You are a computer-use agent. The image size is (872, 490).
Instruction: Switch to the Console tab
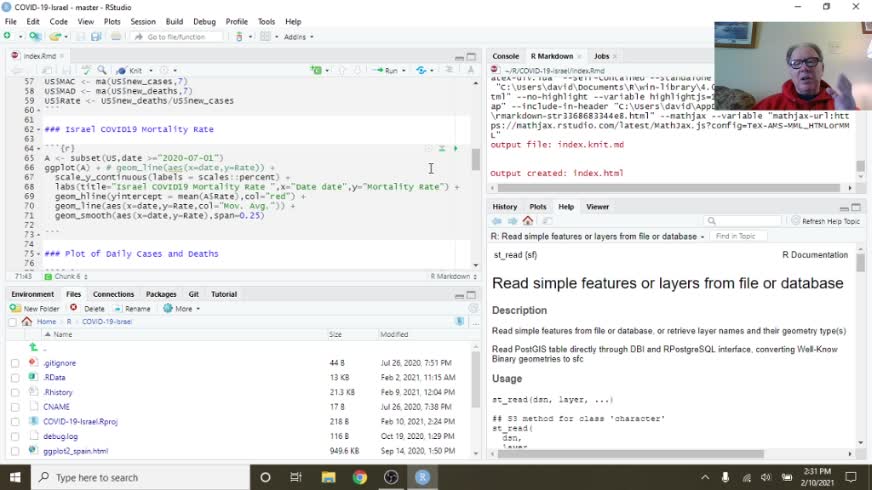[x=505, y=56]
